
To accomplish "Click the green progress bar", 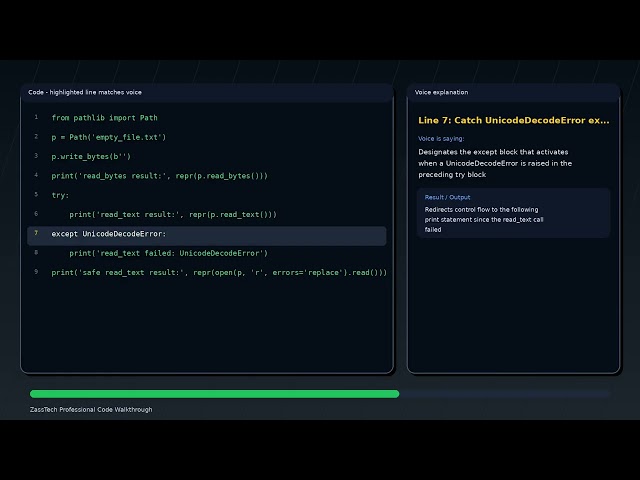I will point(214,394).
